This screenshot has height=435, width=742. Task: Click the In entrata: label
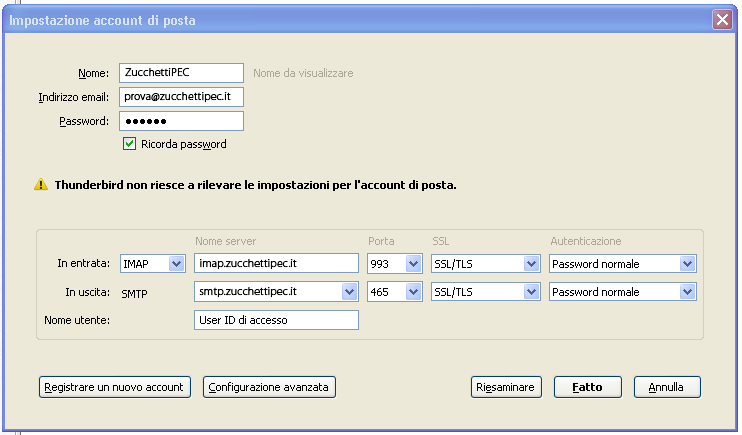click(83, 263)
